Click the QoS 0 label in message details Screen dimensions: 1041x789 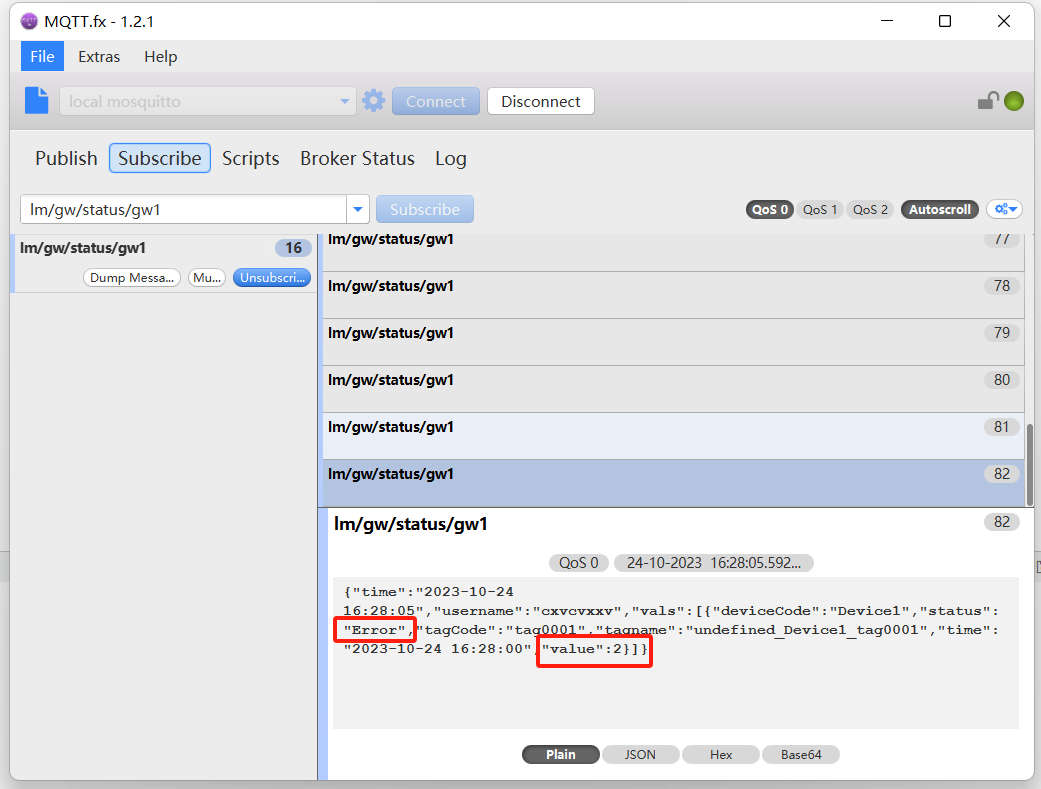tap(578, 563)
